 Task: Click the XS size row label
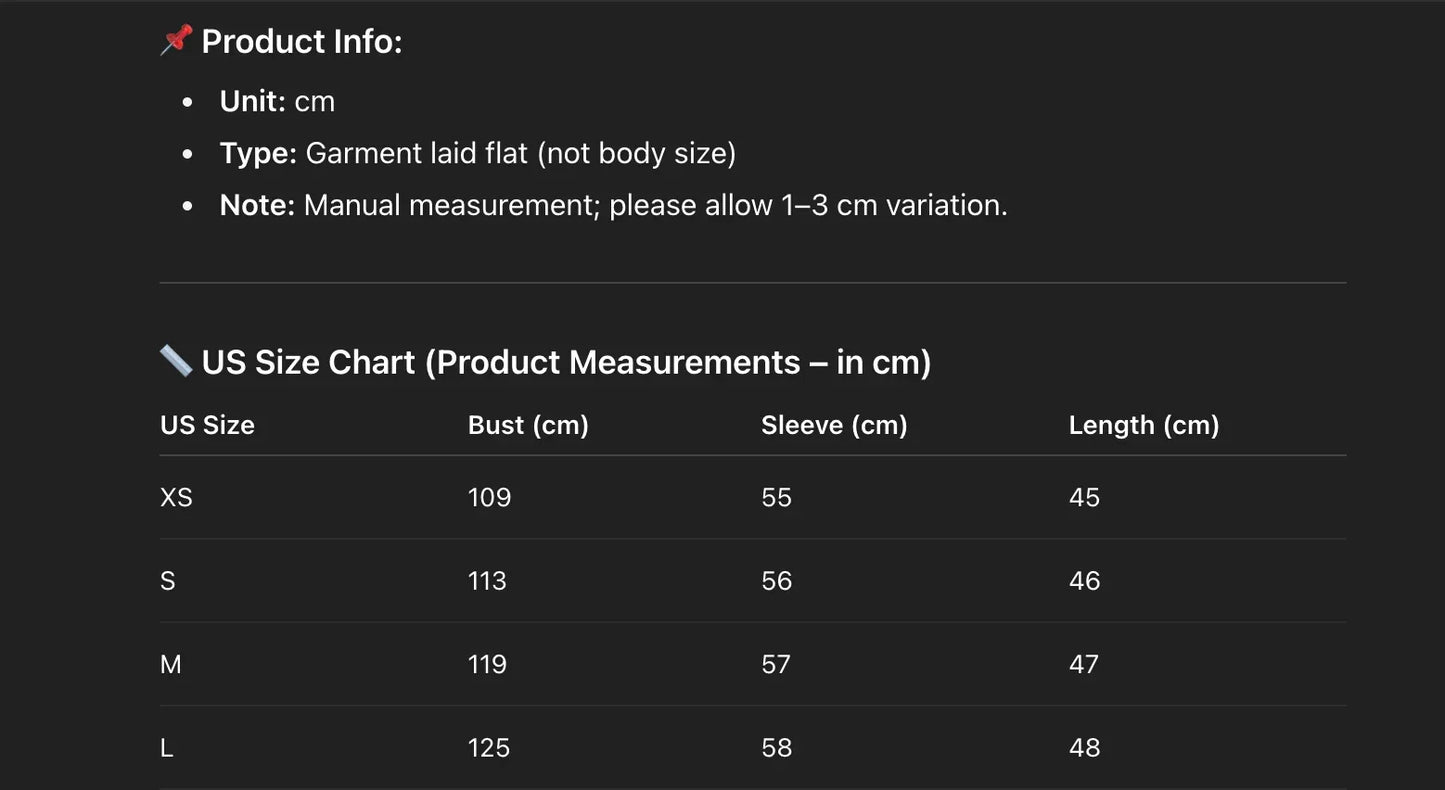point(176,497)
